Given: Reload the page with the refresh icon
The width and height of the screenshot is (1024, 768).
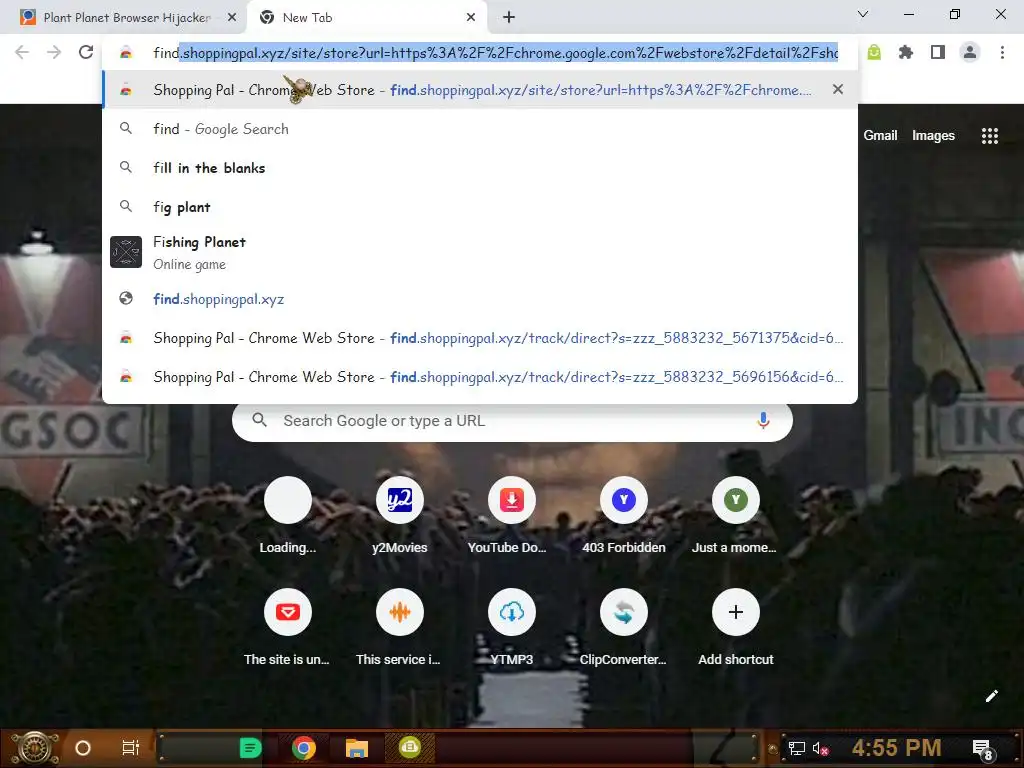Looking at the screenshot, I should 86,52.
